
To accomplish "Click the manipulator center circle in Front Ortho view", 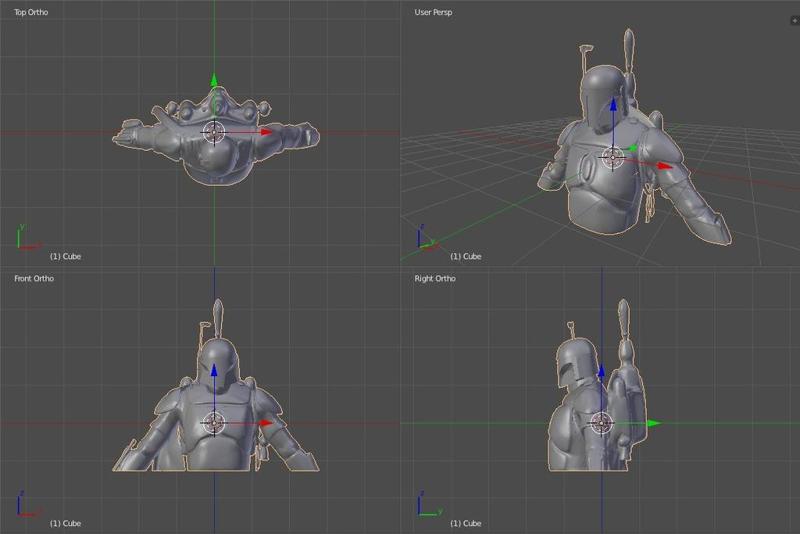I will 214,423.
